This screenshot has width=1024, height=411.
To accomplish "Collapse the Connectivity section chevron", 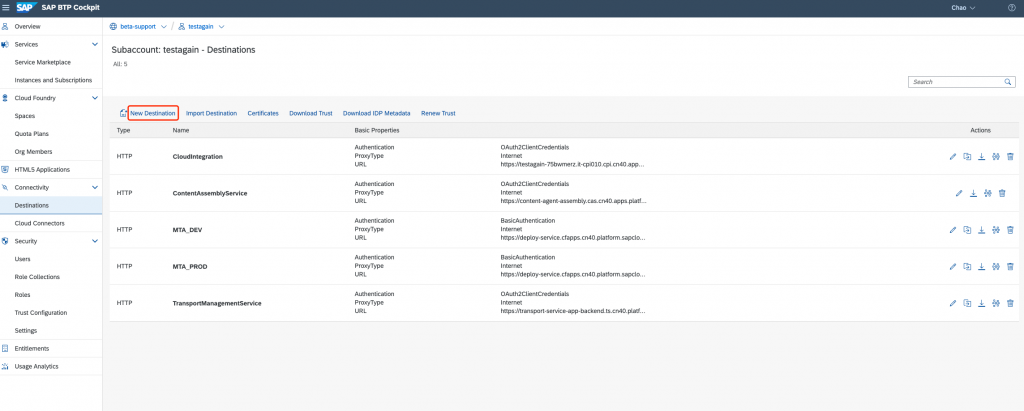I will tap(95, 188).
